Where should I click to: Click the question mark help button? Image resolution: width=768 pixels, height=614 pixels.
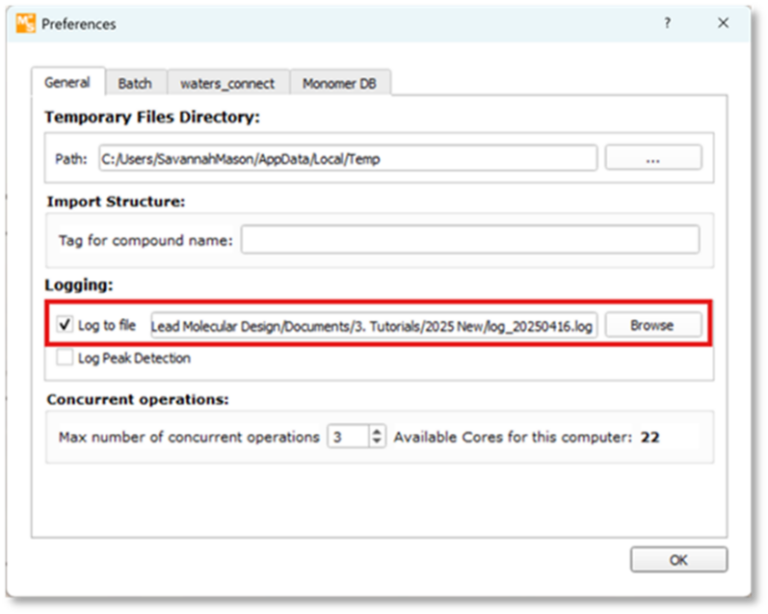click(667, 23)
